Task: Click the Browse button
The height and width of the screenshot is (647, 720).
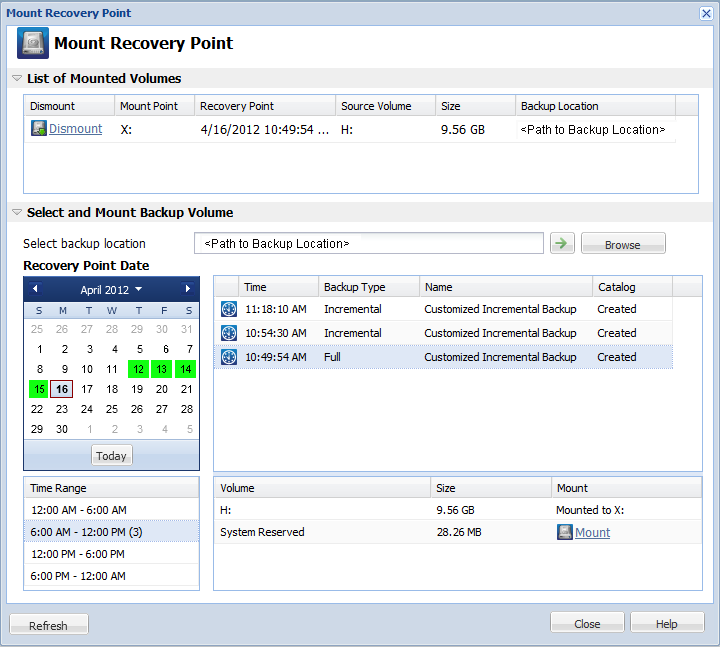Action: click(622, 244)
